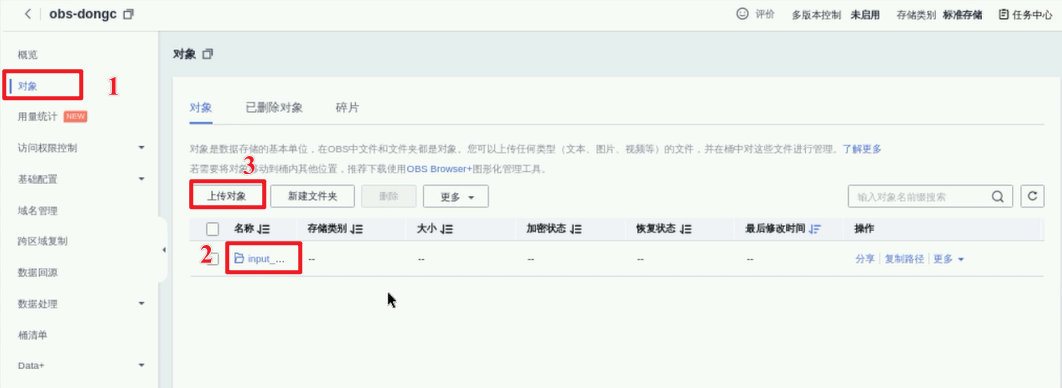Open 跨区域复制 in the sidebar
Screen dimensions: 1062x388
[x=42, y=241]
